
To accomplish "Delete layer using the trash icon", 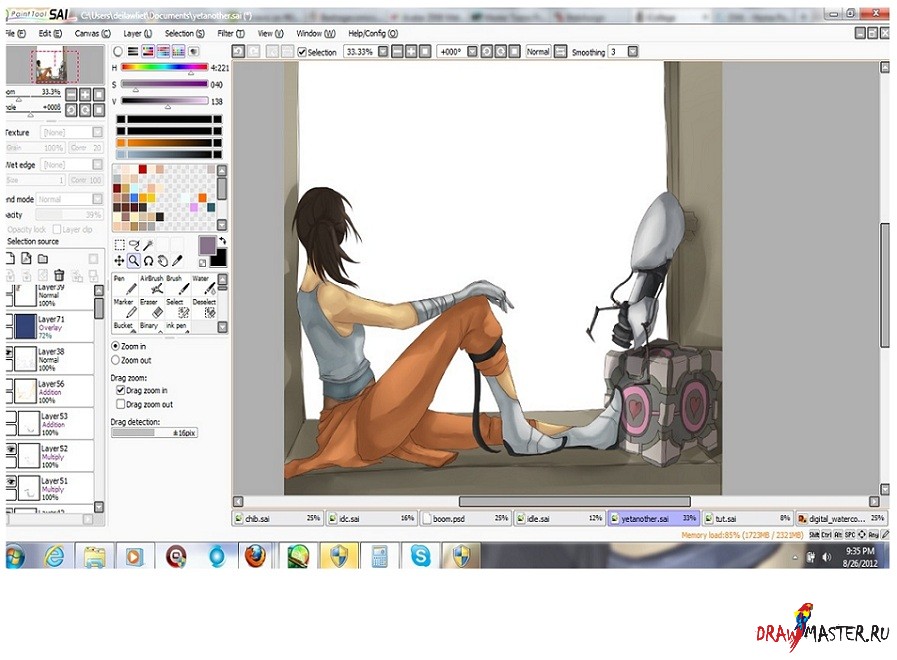I will point(59,276).
